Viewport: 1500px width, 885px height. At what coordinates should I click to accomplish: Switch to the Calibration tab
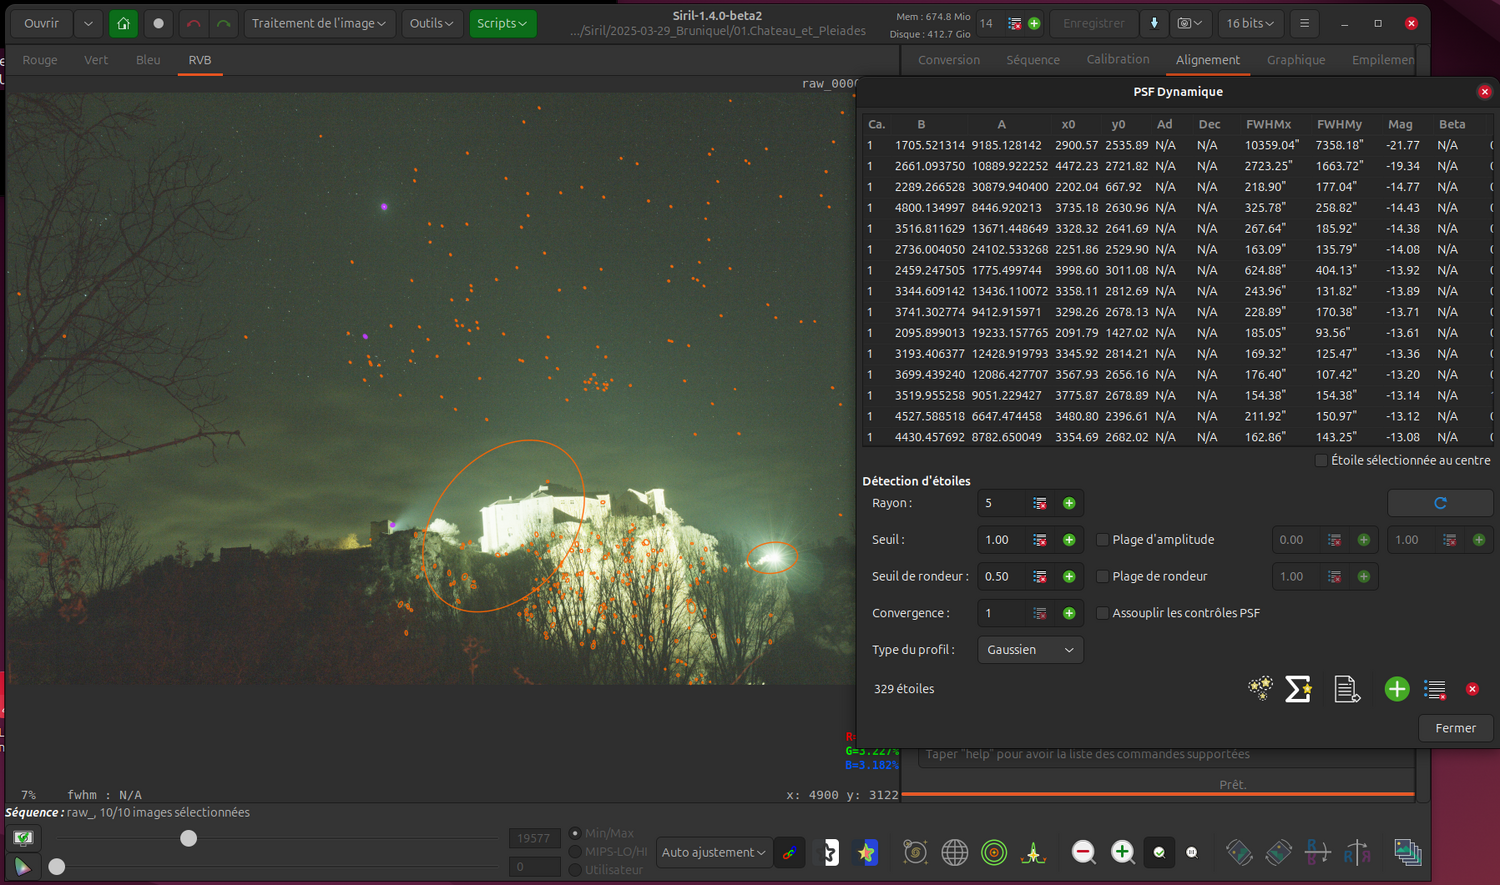1117,60
